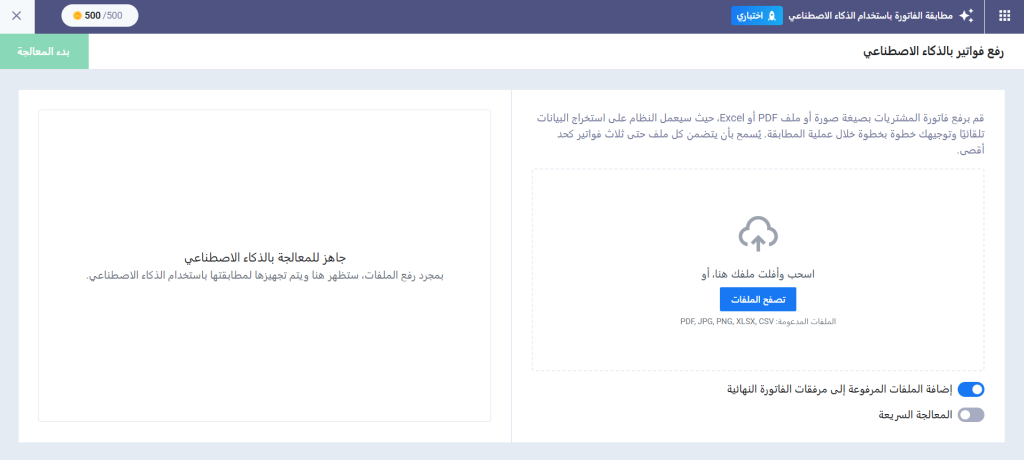Click the جاهز للمعالجة بالذكاء الاصطناعي placeholder heading
Viewport: 1024px width, 460px height.
(x=264, y=257)
